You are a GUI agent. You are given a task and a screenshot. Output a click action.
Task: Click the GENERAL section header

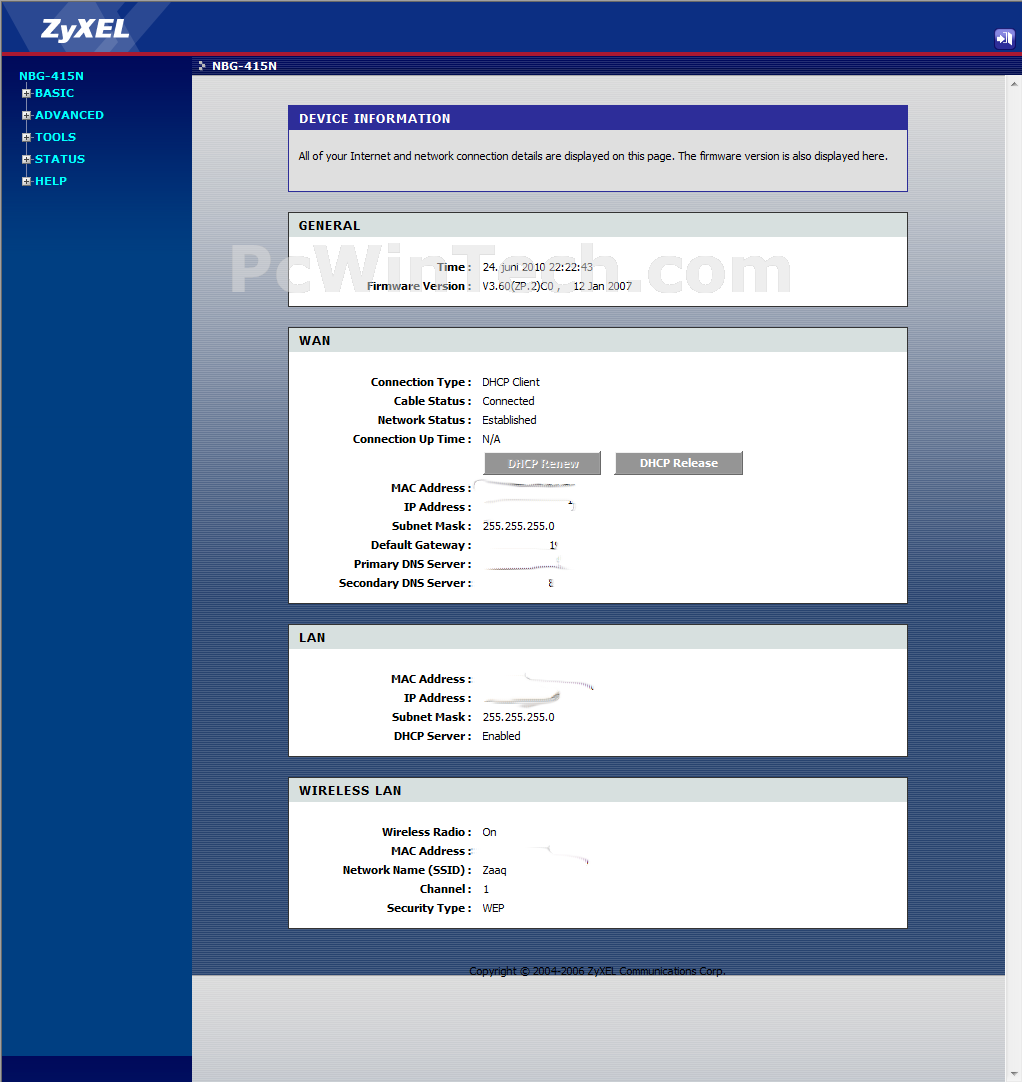click(x=598, y=226)
